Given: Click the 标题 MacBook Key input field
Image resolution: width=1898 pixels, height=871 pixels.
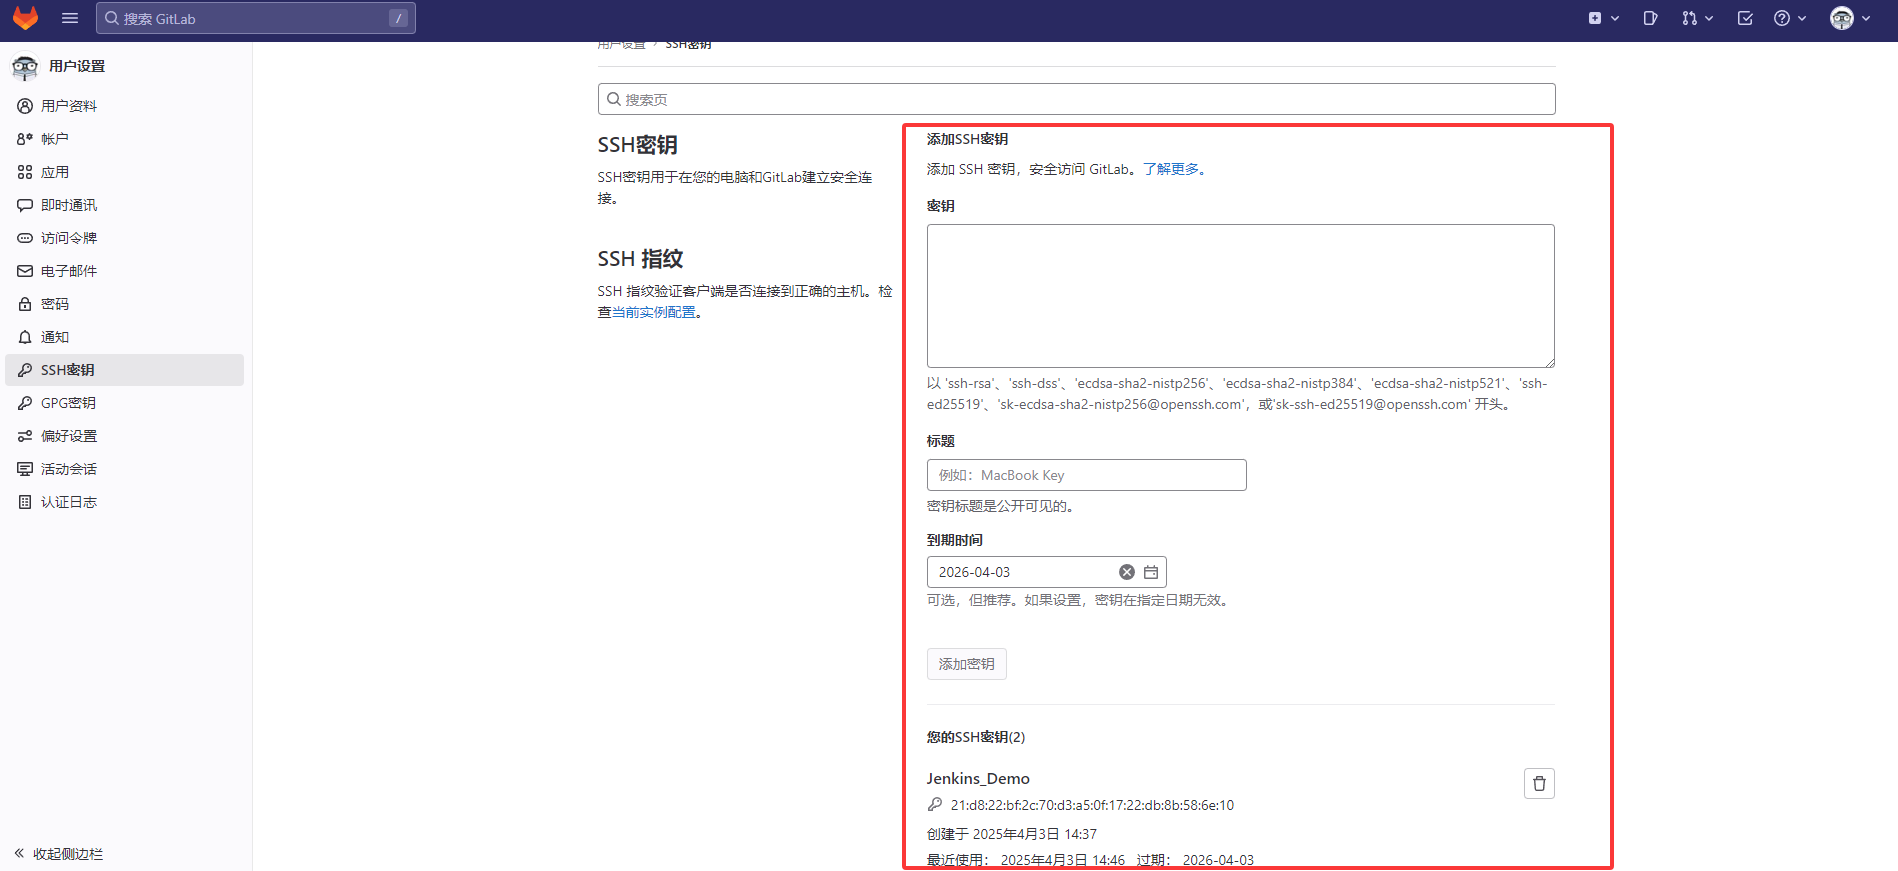Looking at the screenshot, I should pyautogui.click(x=1086, y=475).
